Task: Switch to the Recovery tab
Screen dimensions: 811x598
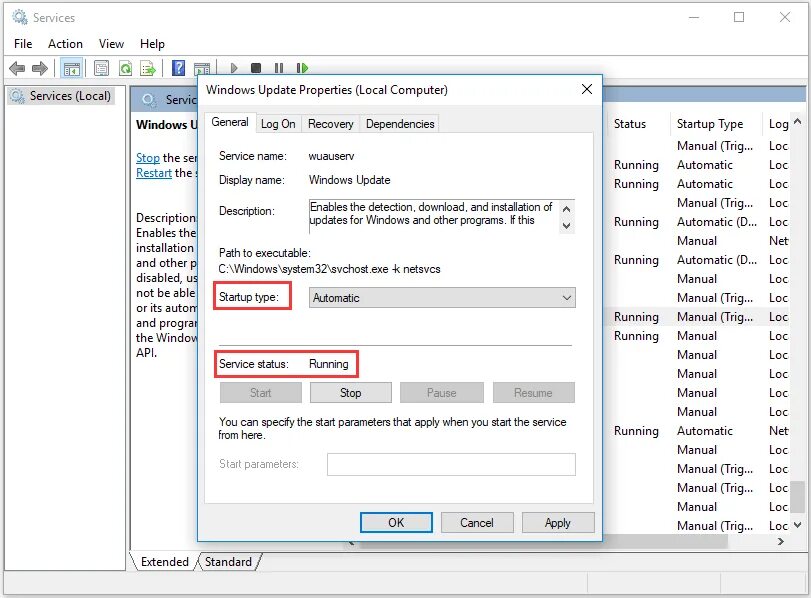Action: pyautogui.click(x=331, y=124)
